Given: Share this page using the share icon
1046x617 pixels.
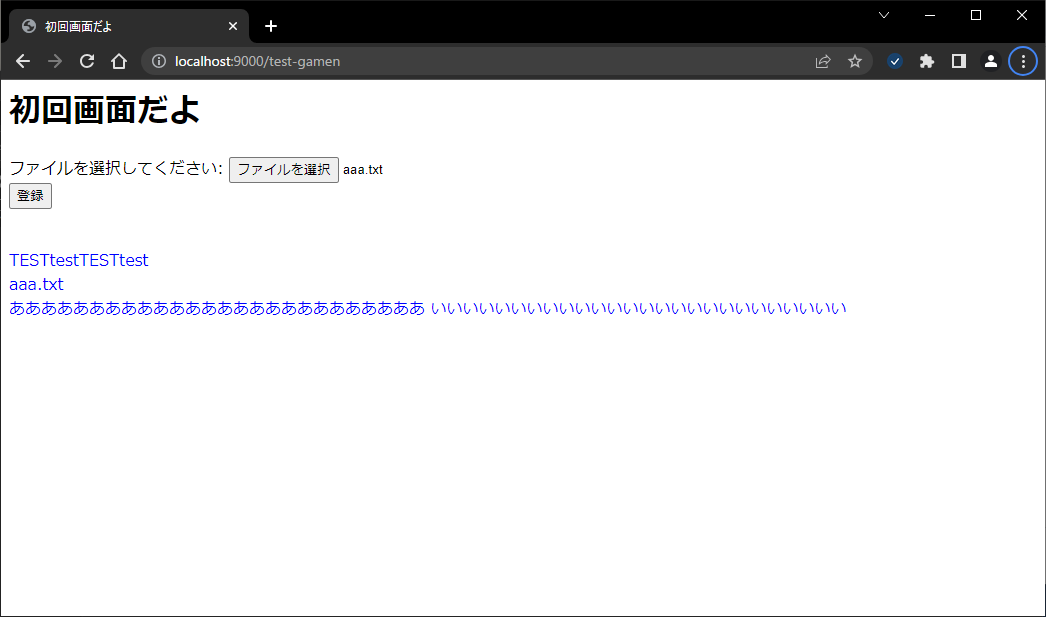Looking at the screenshot, I should [x=823, y=61].
